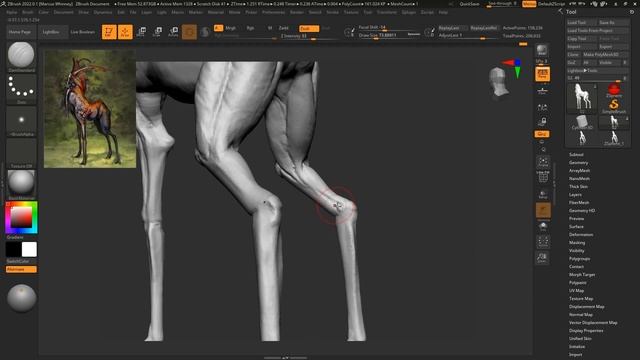
Task: Select the Draw mode icon
Action: point(125,32)
